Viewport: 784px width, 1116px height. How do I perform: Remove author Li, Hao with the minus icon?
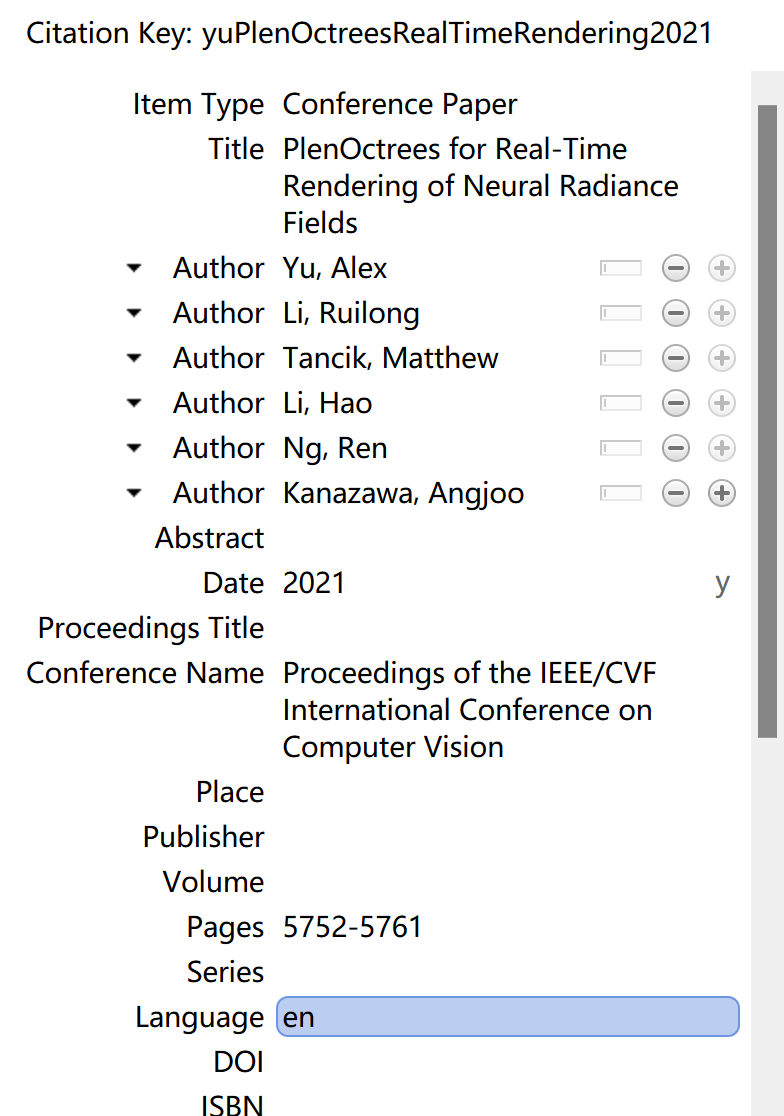click(675, 403)
